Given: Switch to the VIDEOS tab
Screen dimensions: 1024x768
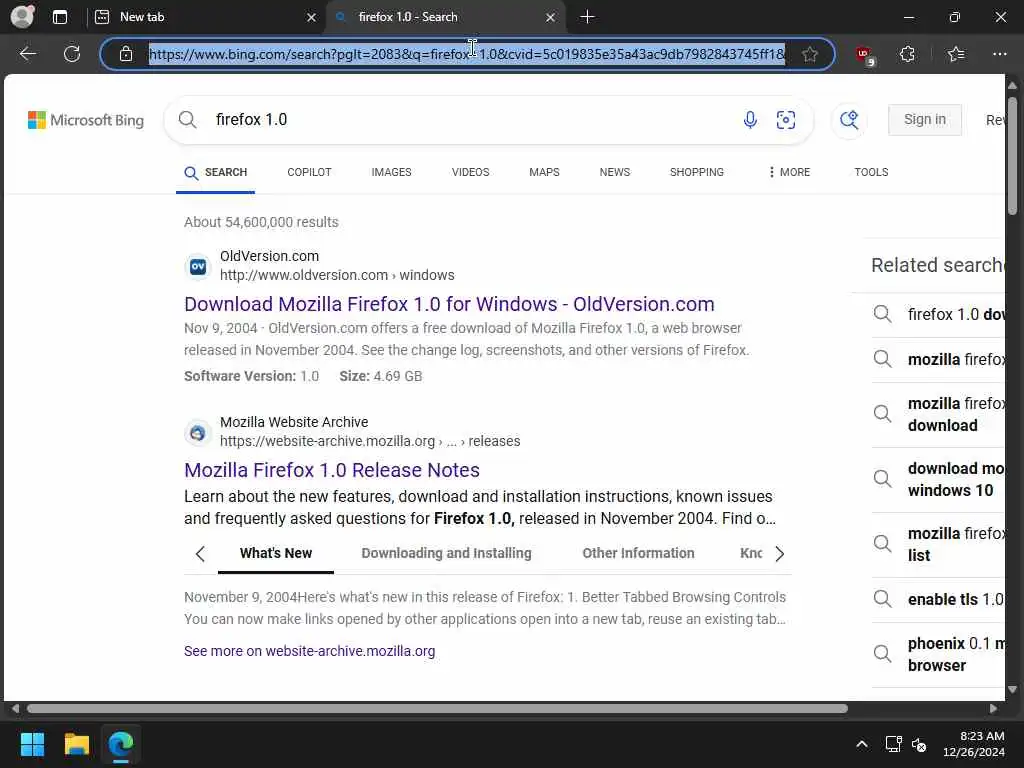Looking at the screenshot, I should pyautogui.click(x=470, y=172).
